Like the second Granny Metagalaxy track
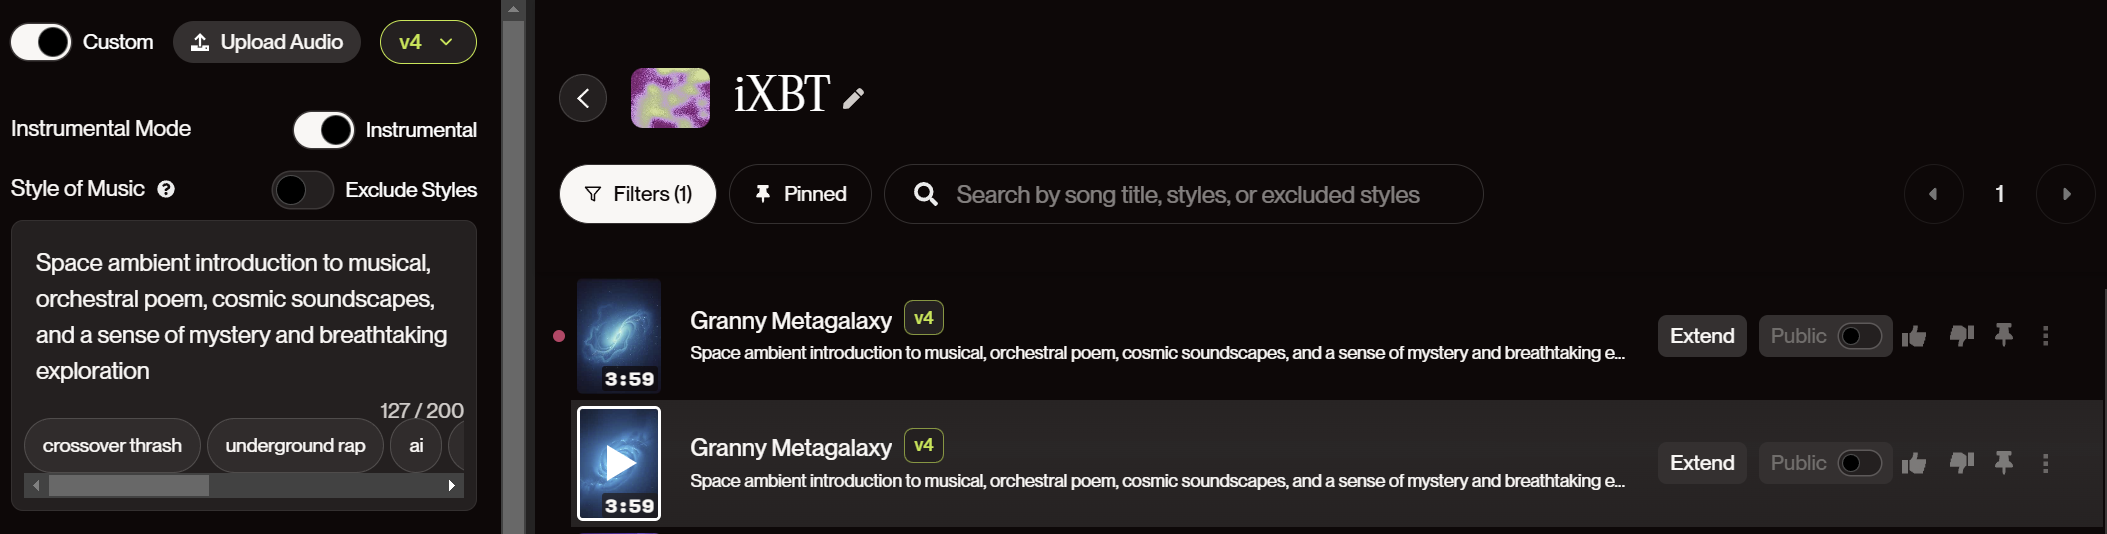The width and height of the screenshot is (2107, 534). point(1914,463)
